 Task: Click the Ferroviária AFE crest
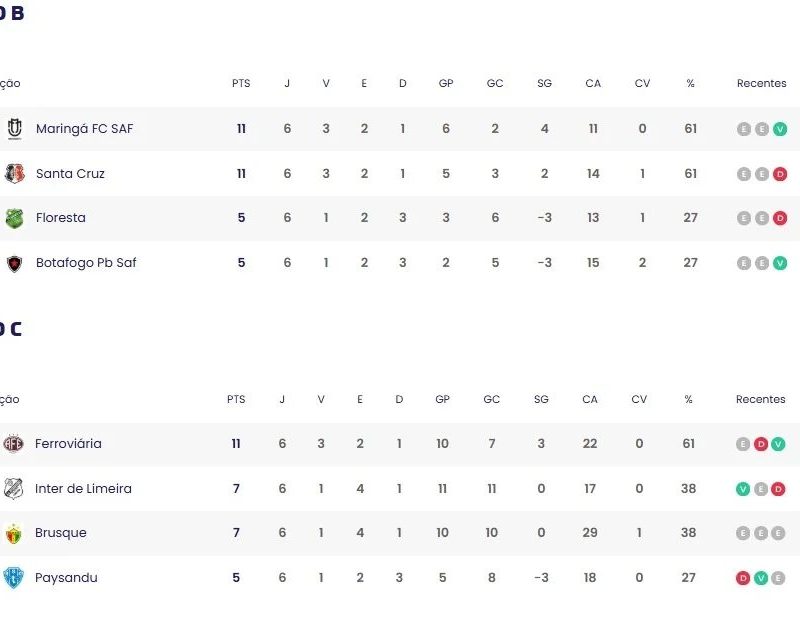(x=13, y=443)
